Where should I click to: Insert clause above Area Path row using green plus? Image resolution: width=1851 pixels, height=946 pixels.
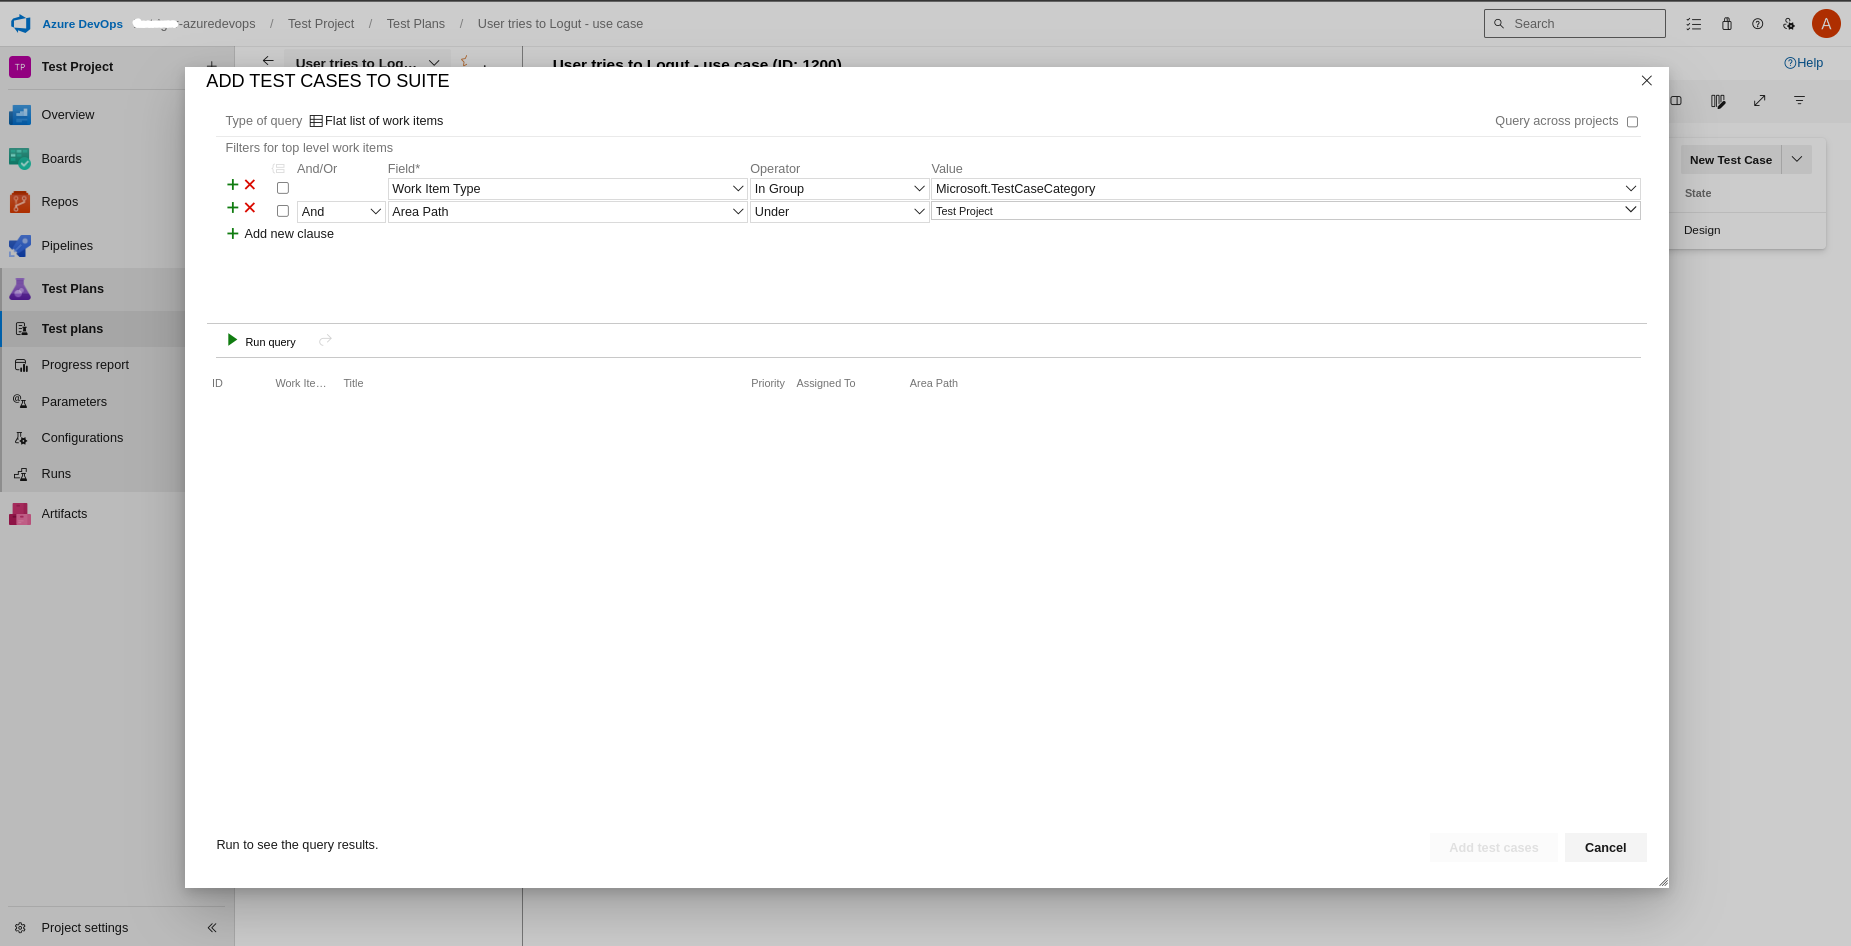233,208
